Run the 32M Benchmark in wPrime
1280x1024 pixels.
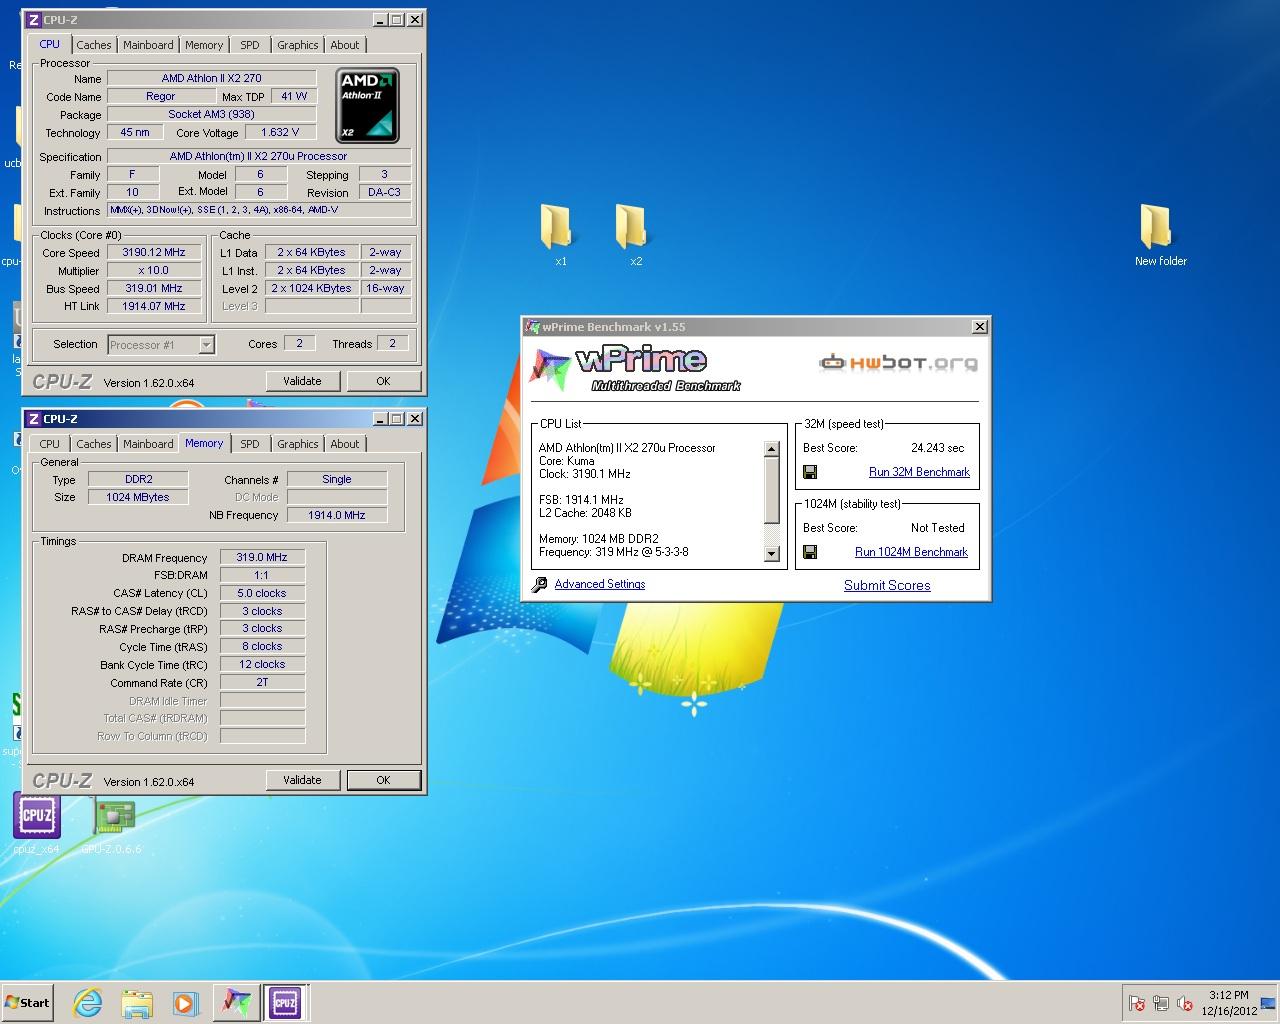pos(919,472)
